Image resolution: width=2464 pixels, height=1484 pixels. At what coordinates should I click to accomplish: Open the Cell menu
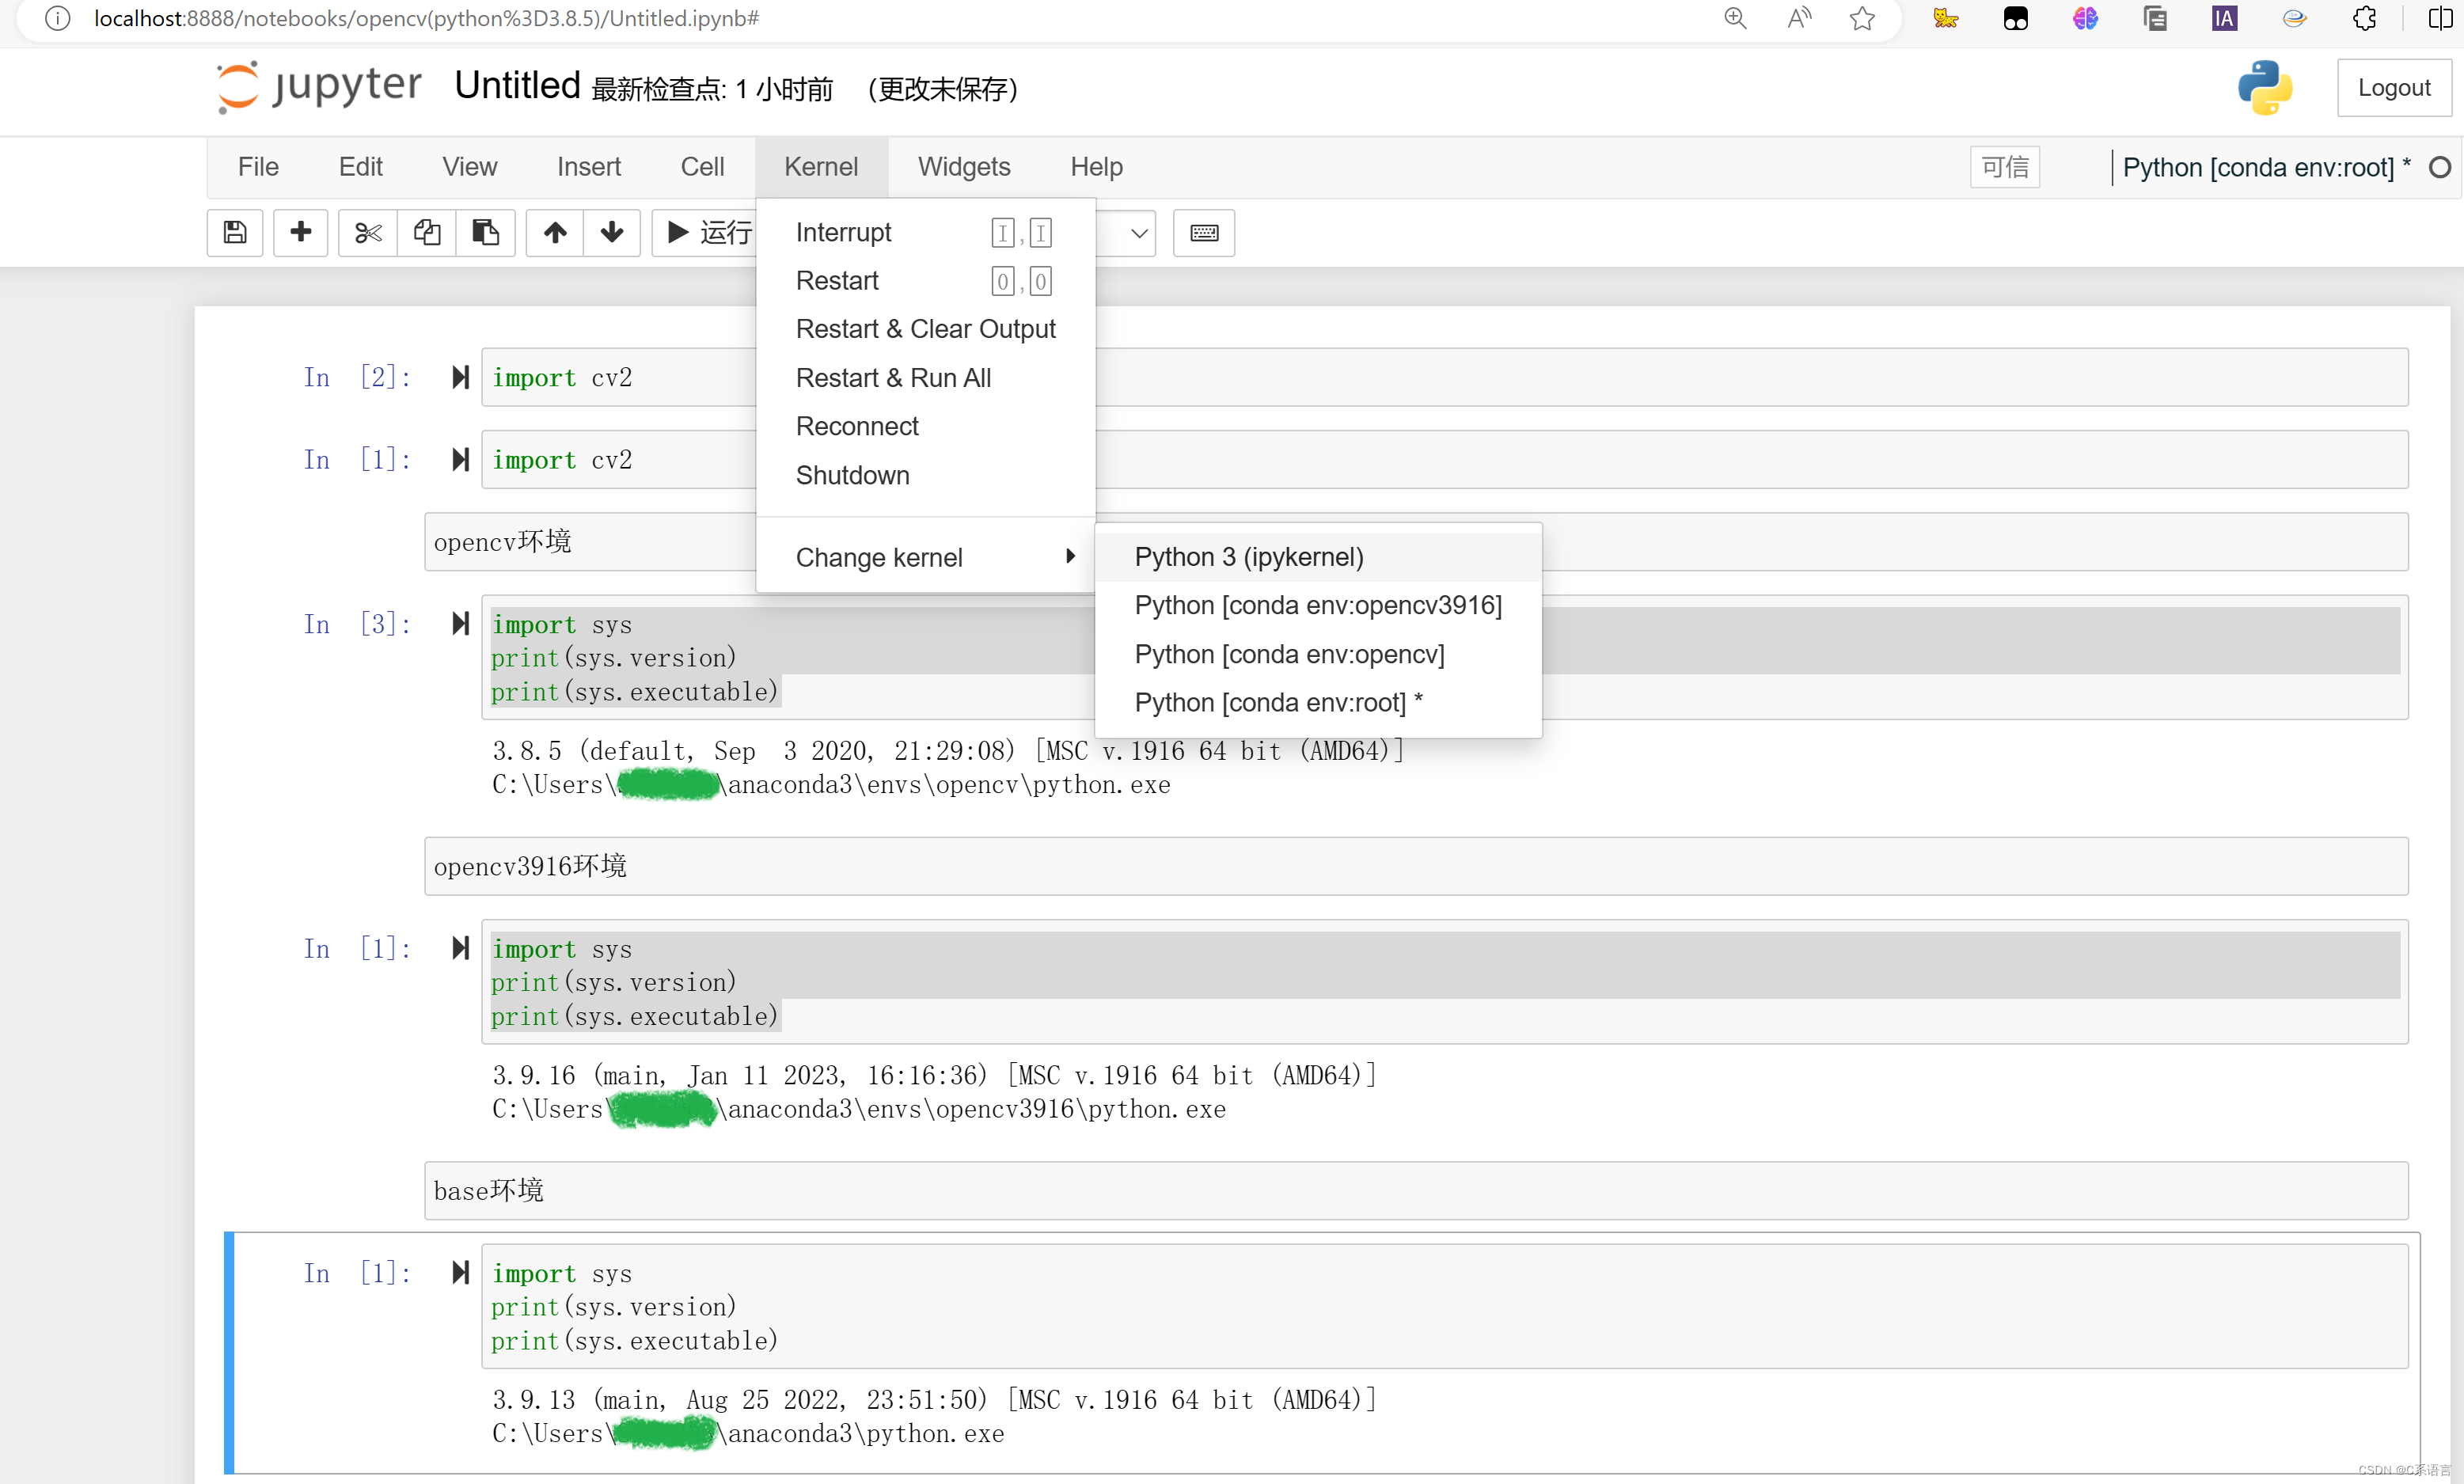[x=702, y=167]
